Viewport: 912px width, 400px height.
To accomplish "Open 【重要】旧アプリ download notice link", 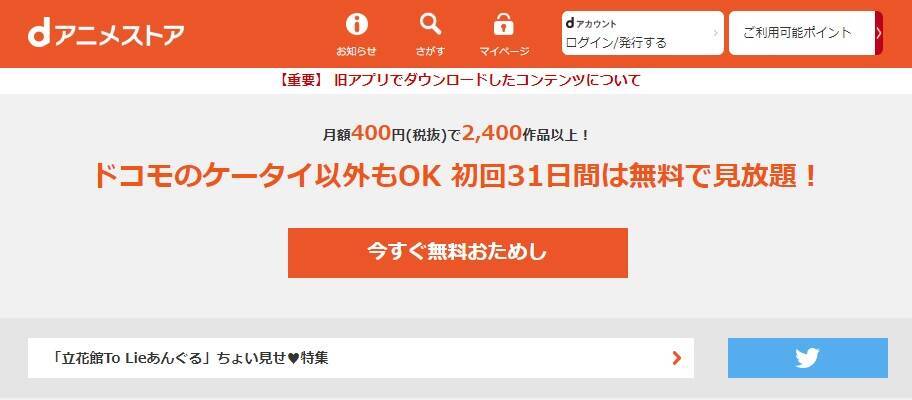I will [x=459, y=80].
